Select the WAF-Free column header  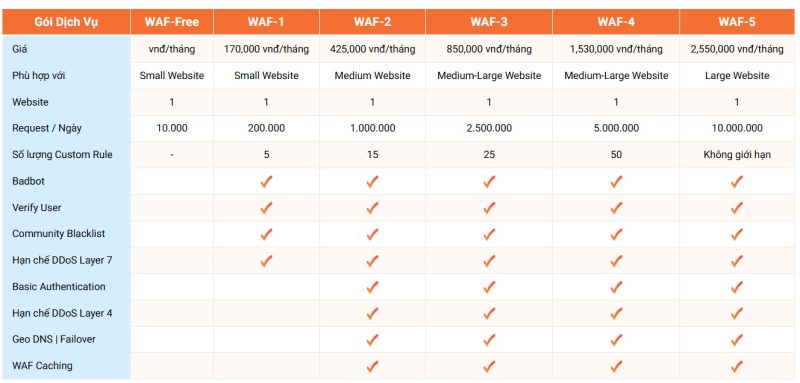click(172, 22)
